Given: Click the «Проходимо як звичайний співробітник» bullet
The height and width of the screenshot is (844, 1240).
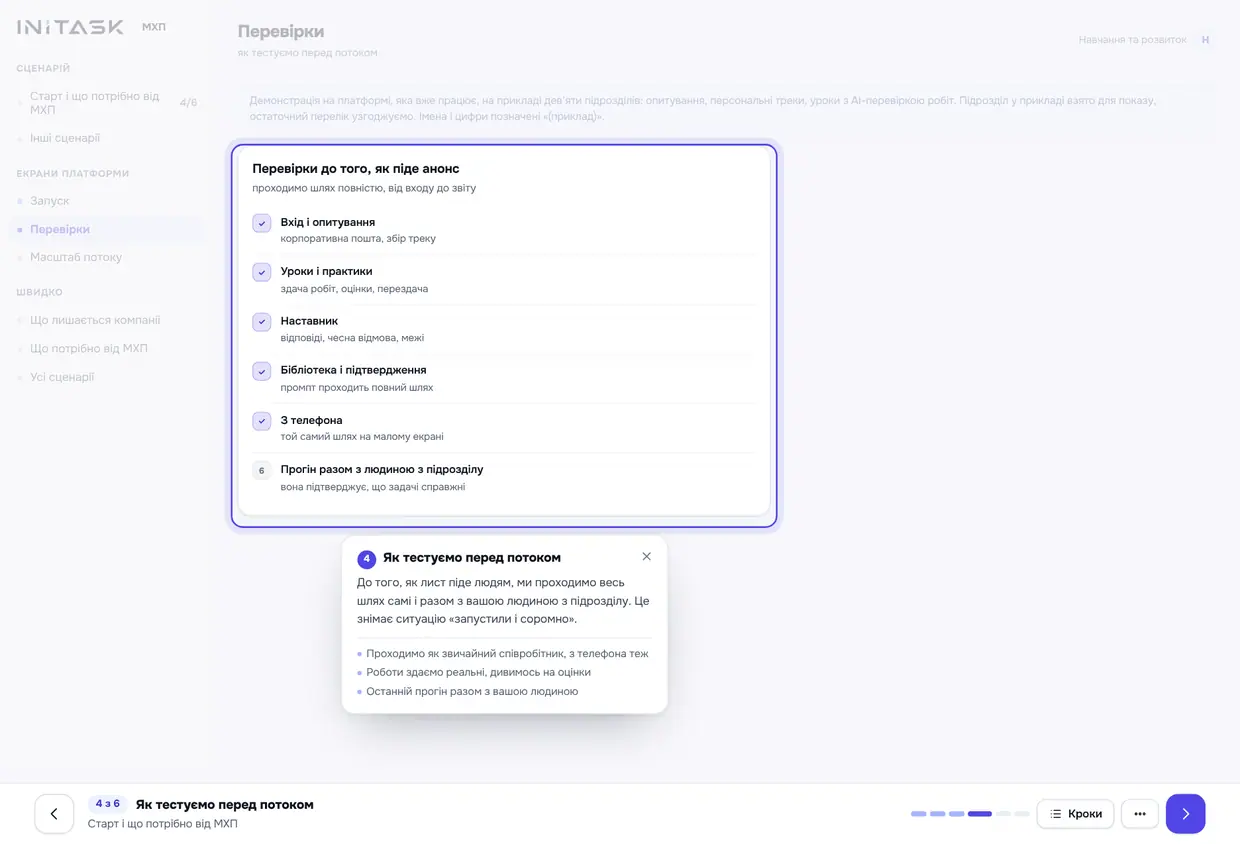Looking at the screenshot, I should point(507,654).
